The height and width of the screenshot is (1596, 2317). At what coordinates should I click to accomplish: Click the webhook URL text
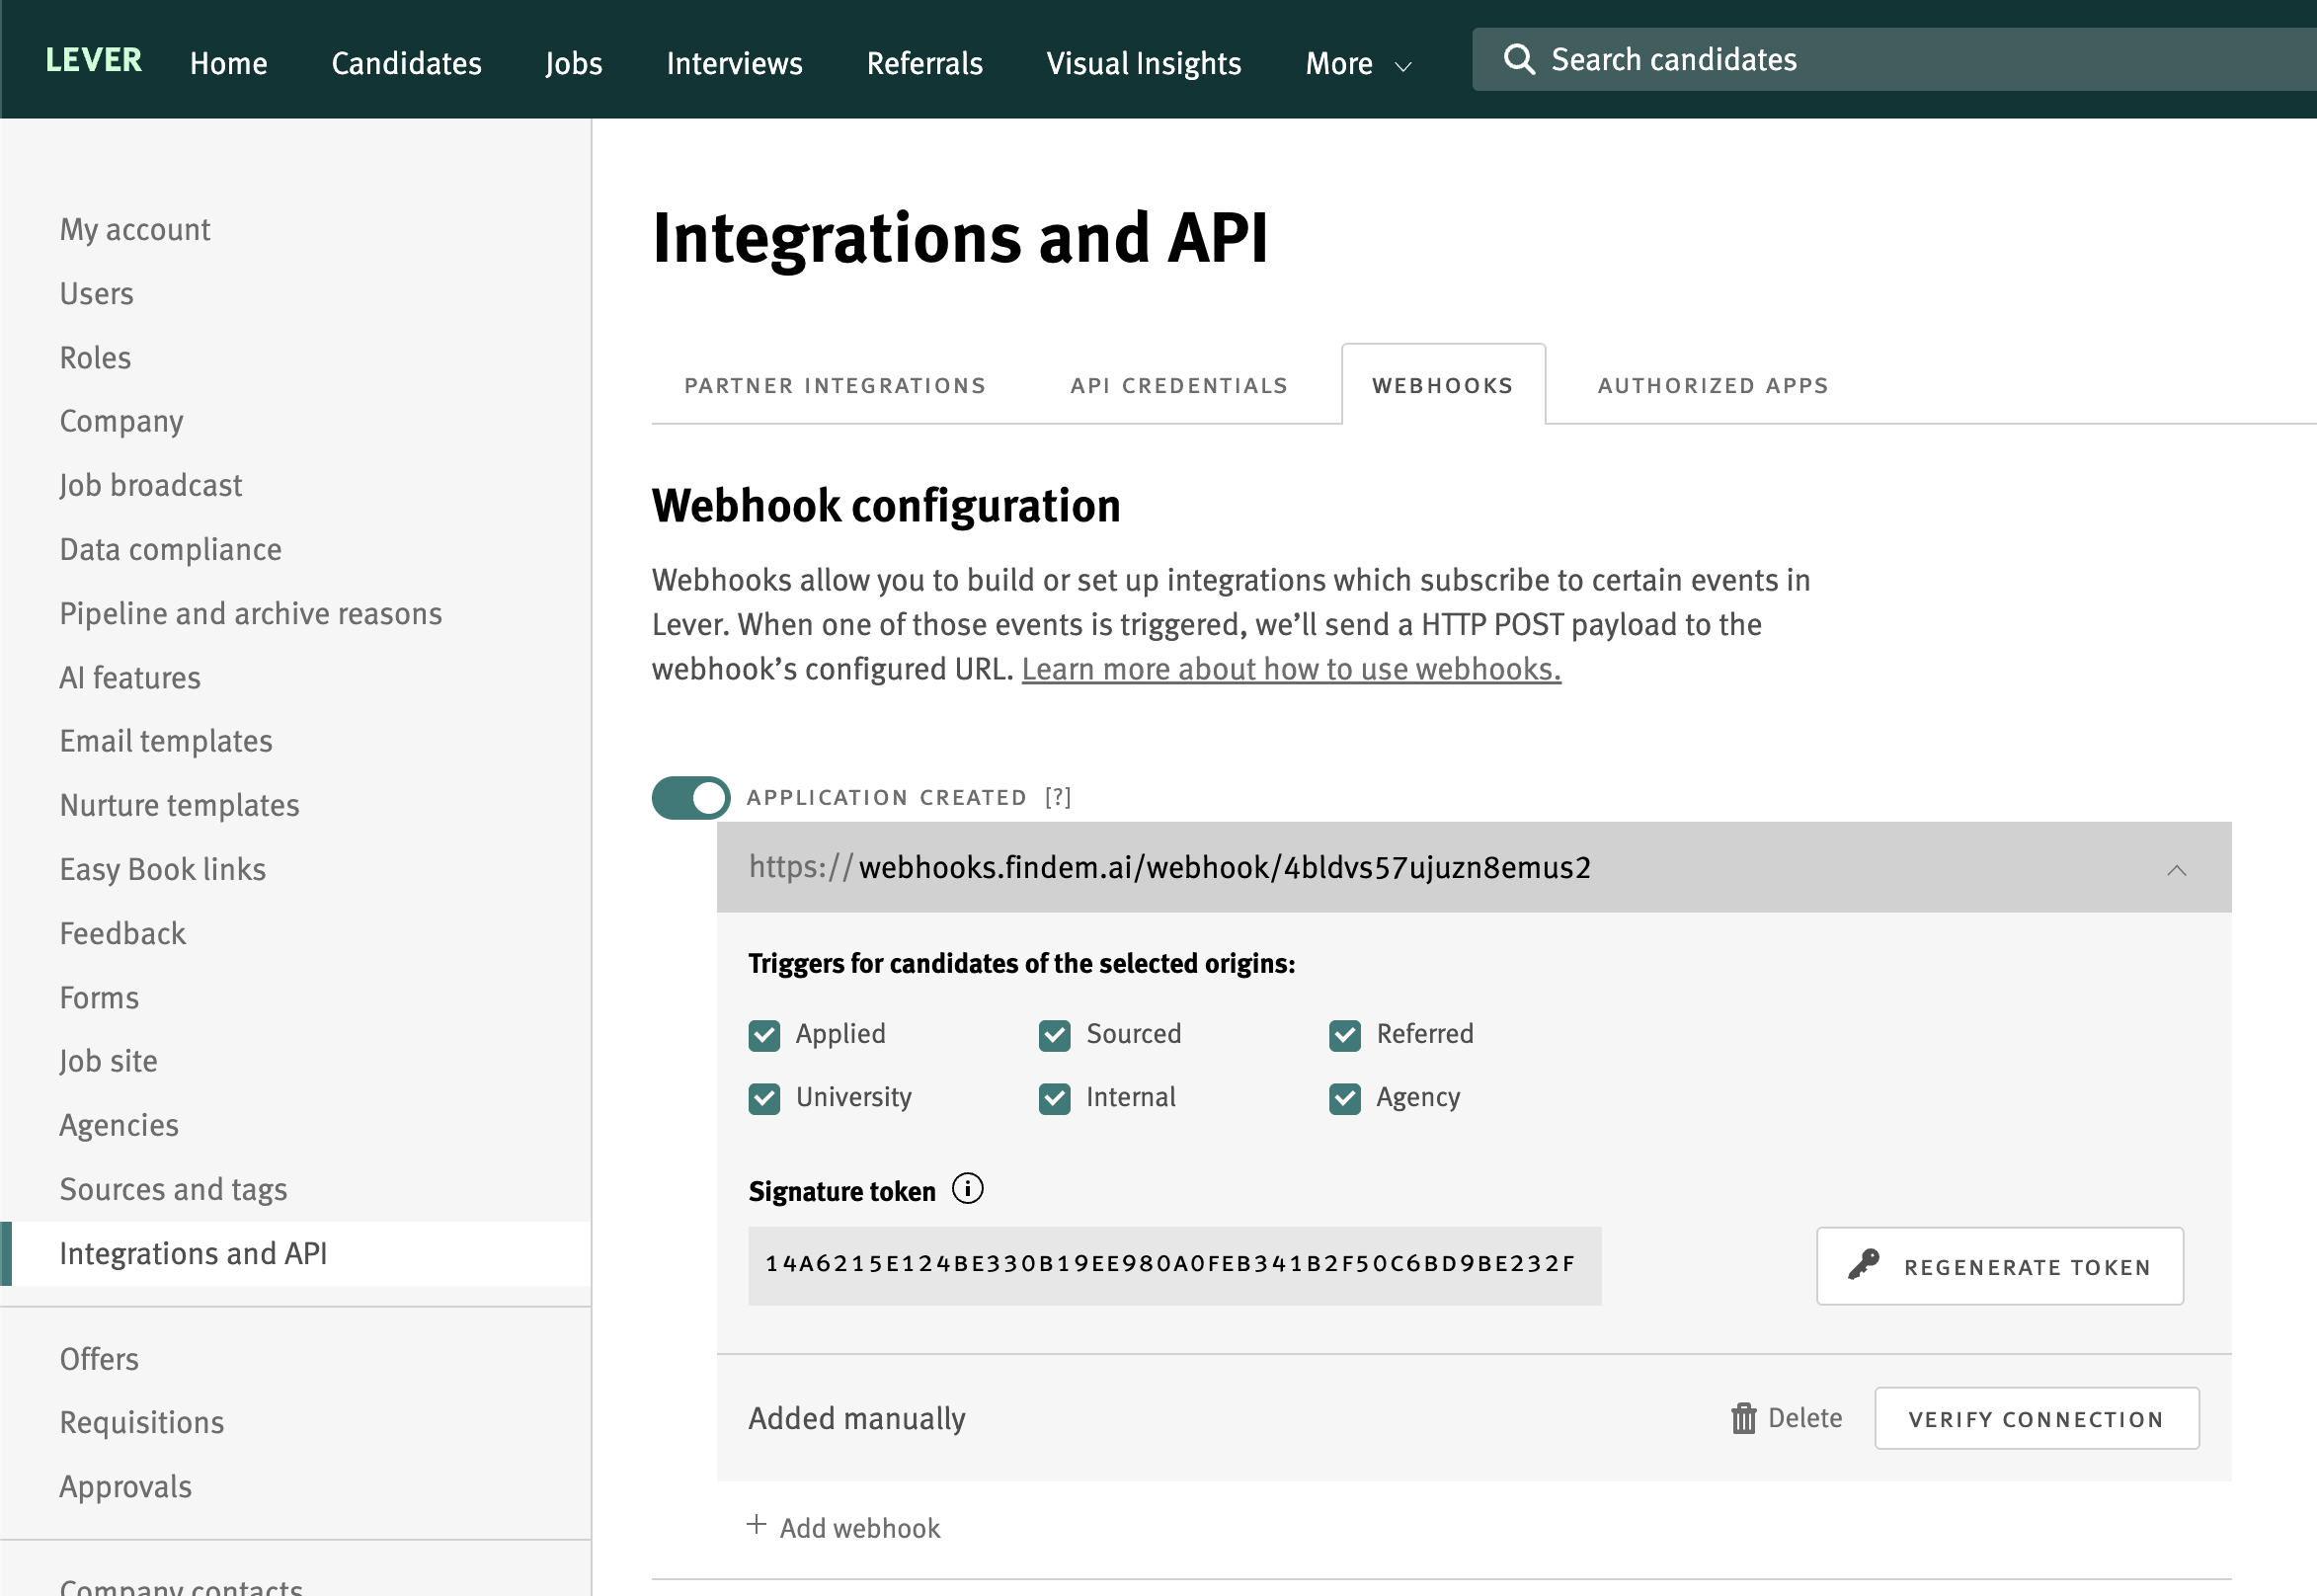pyautogui.click(x=1169, y=867)
